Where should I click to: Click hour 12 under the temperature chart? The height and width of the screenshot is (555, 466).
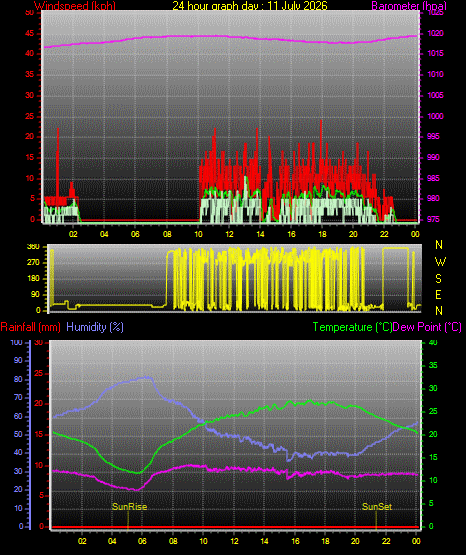234,541
